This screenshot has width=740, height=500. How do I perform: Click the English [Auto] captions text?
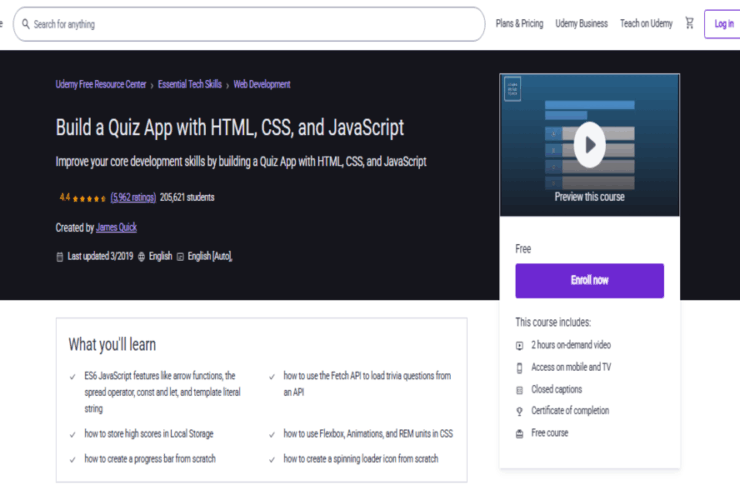click(x=210, y=256)
